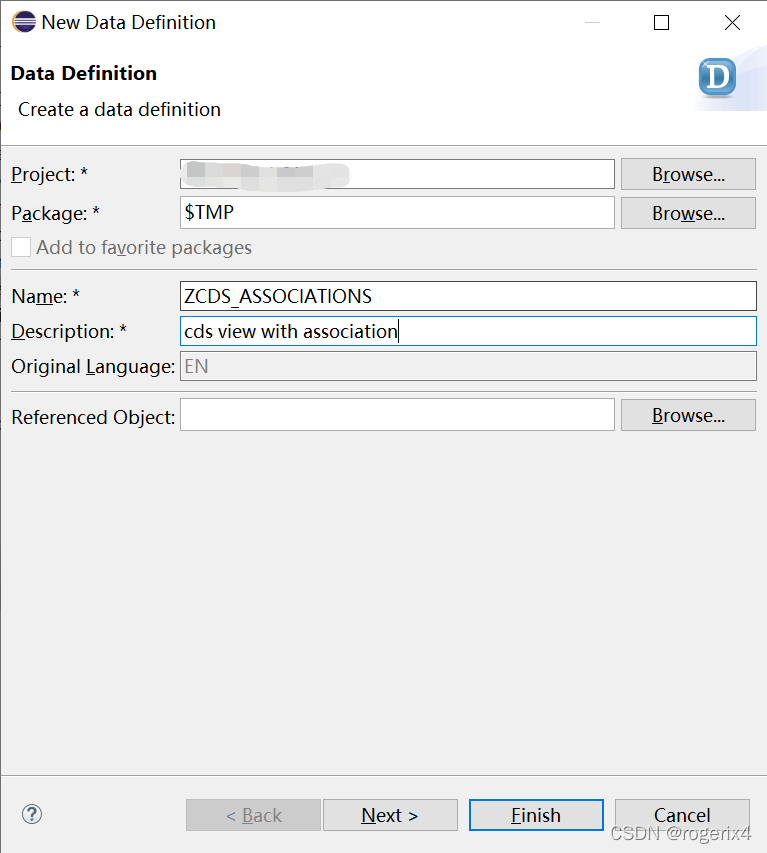
Task: Focus the Package field containing $TMP
Action: click(x=397, y=213)
